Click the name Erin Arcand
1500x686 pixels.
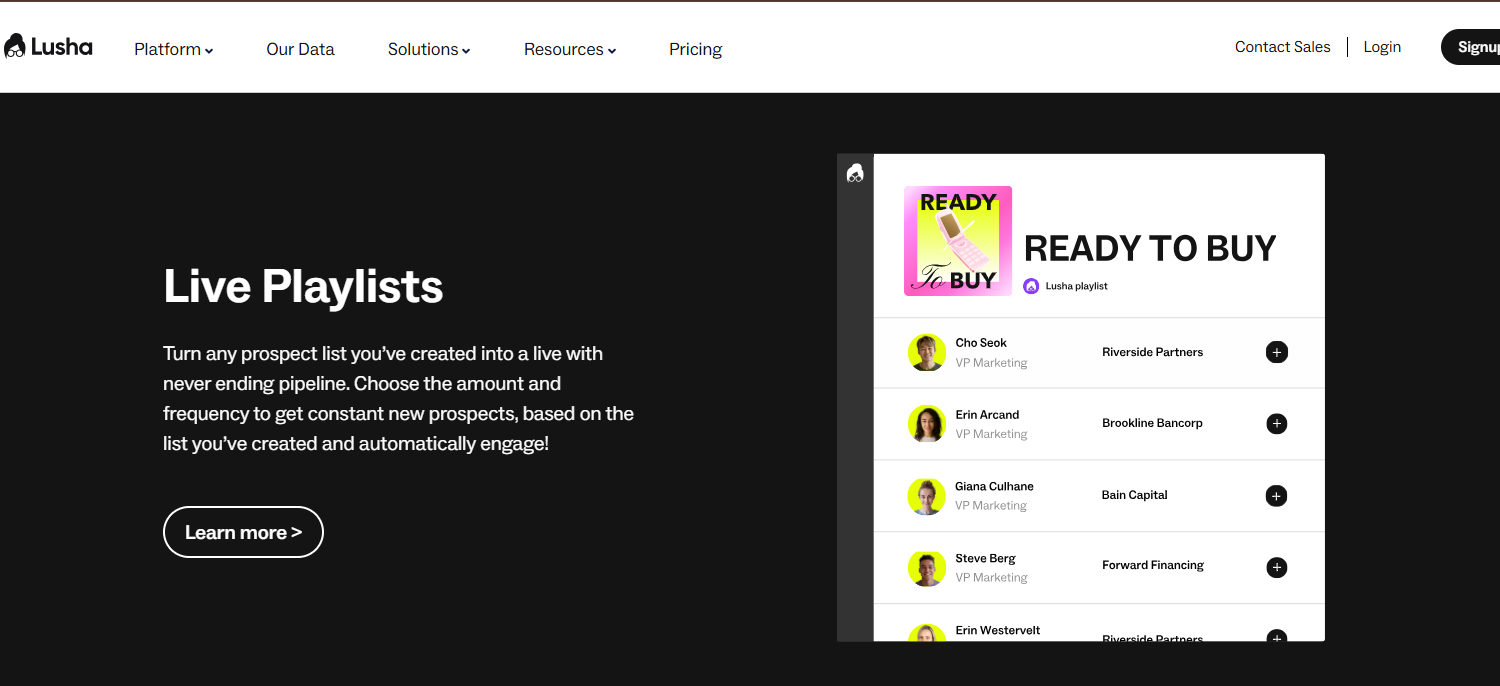987,415
